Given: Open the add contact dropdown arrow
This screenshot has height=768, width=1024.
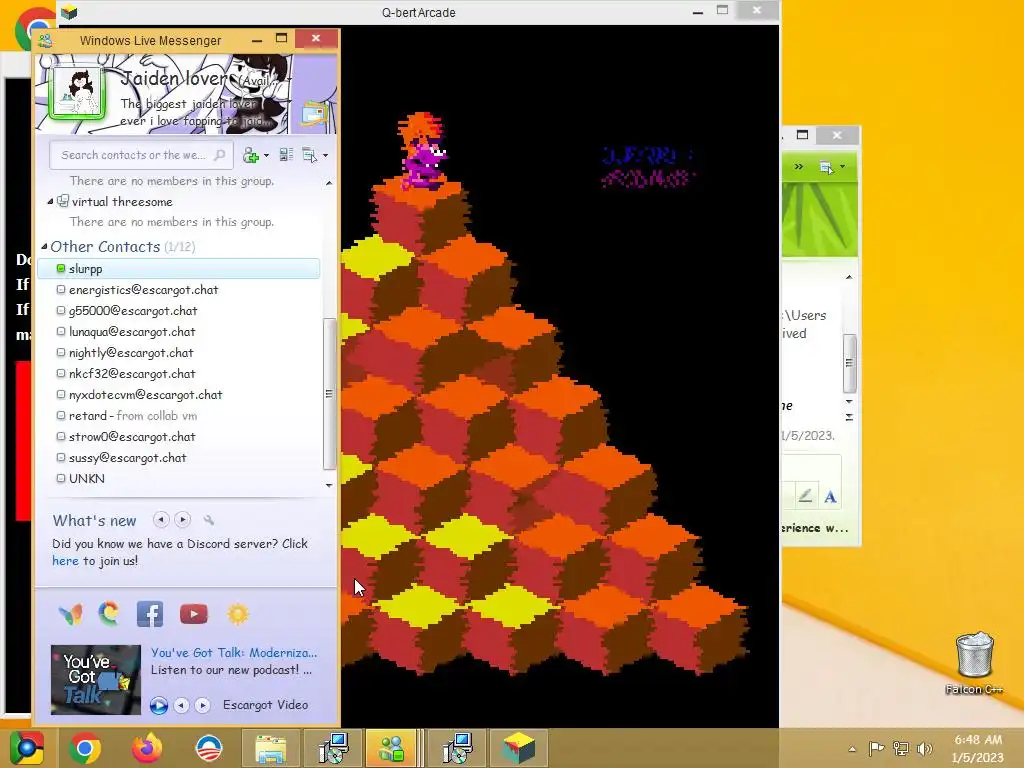Looking at the screenshot, I should click(266, 155).
